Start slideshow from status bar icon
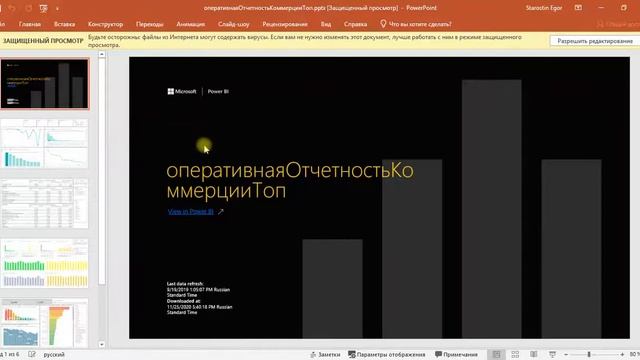The width and height of the screenshot is (640, 360). point(552,354)
